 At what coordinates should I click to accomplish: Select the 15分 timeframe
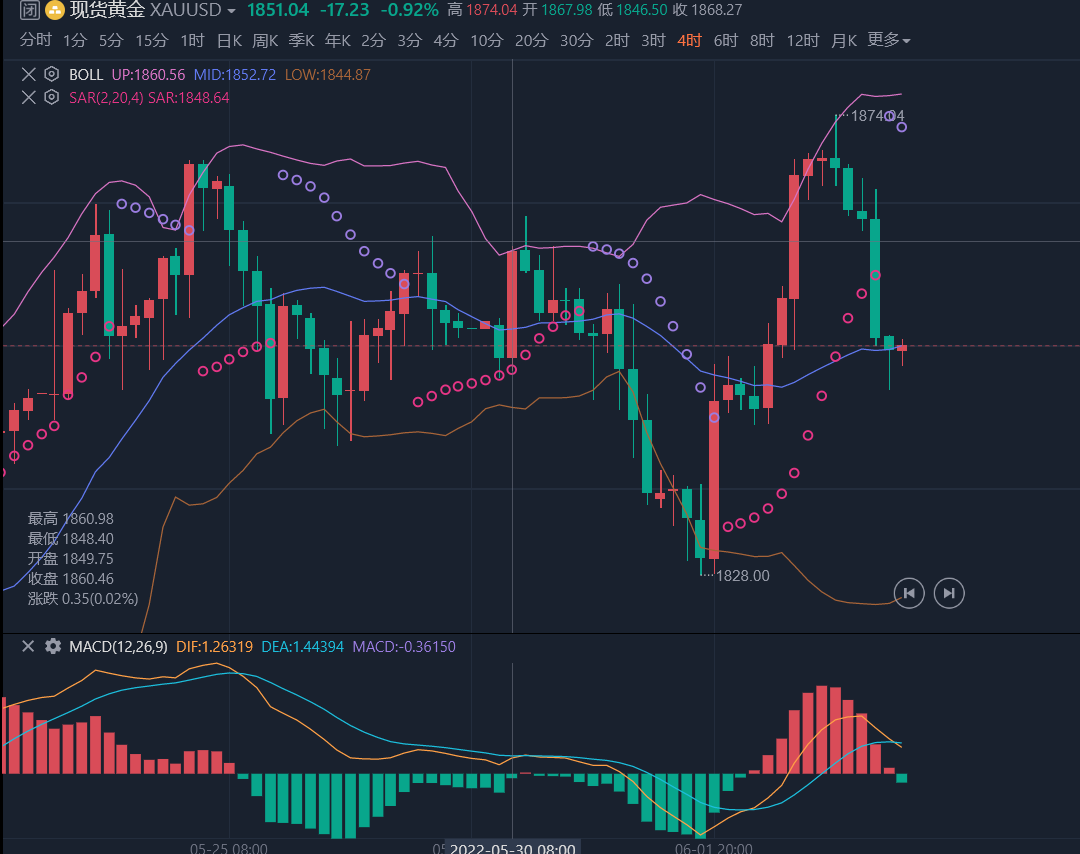152,41
